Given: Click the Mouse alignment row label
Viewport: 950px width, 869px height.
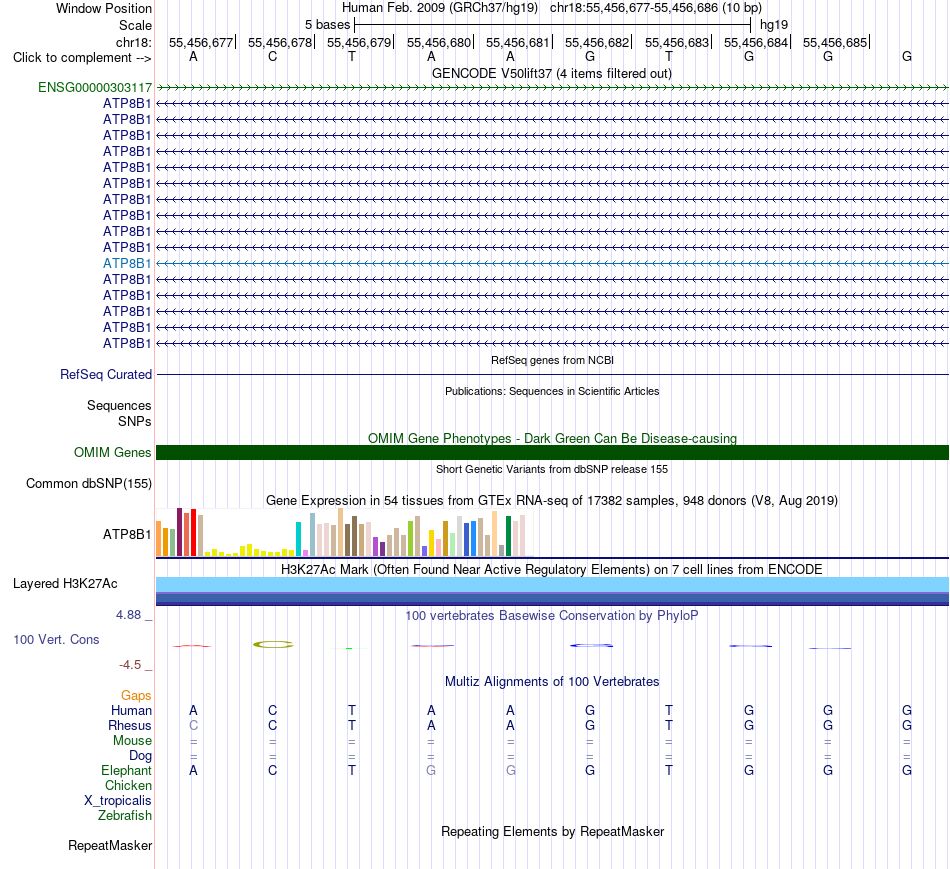Looking at the screenshot, I should (132, 741).
